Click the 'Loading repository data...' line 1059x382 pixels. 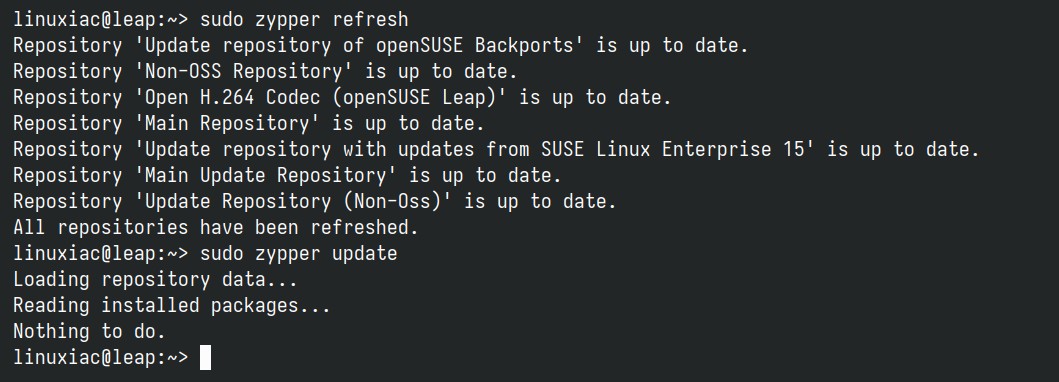click(155, 279)
